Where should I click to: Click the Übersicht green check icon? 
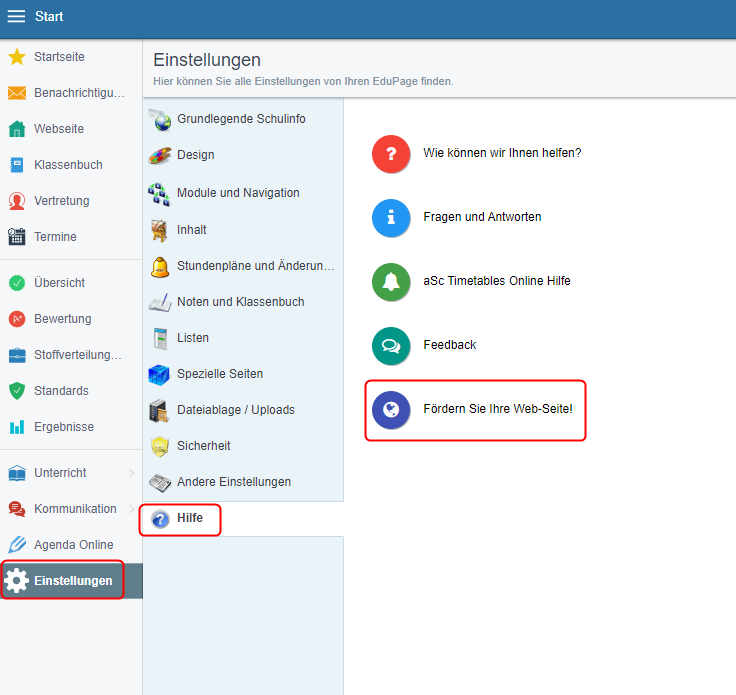pos(17,283)
